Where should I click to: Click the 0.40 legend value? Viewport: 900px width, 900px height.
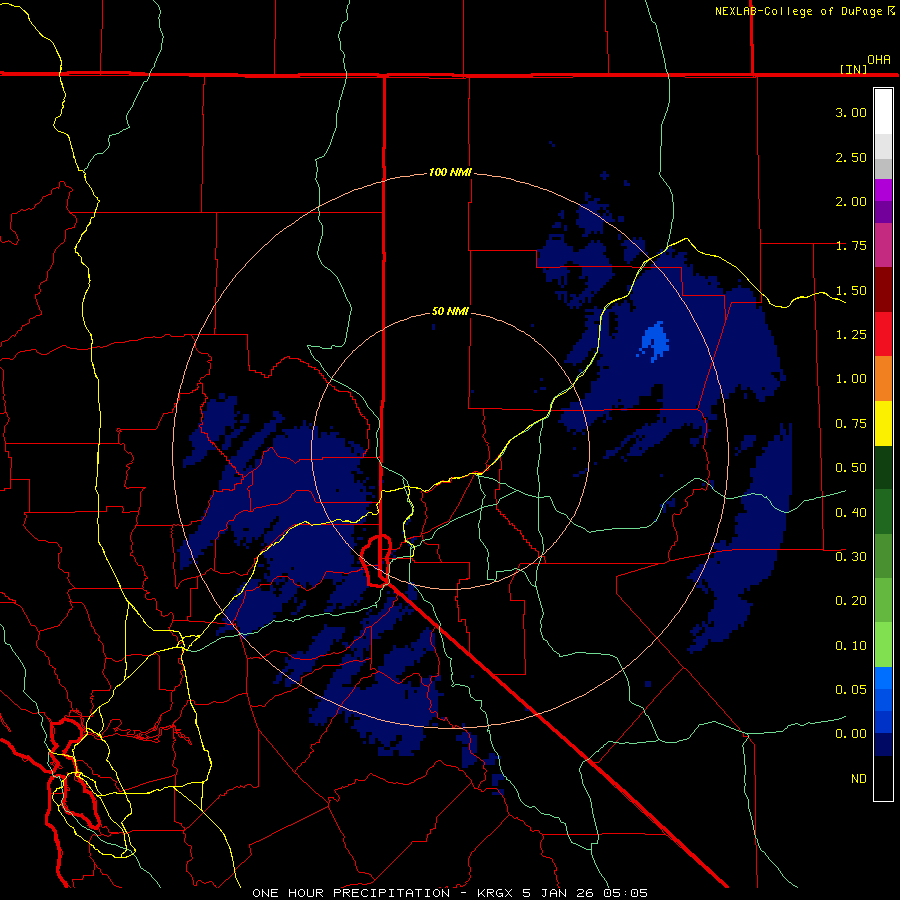pos(851,512)
